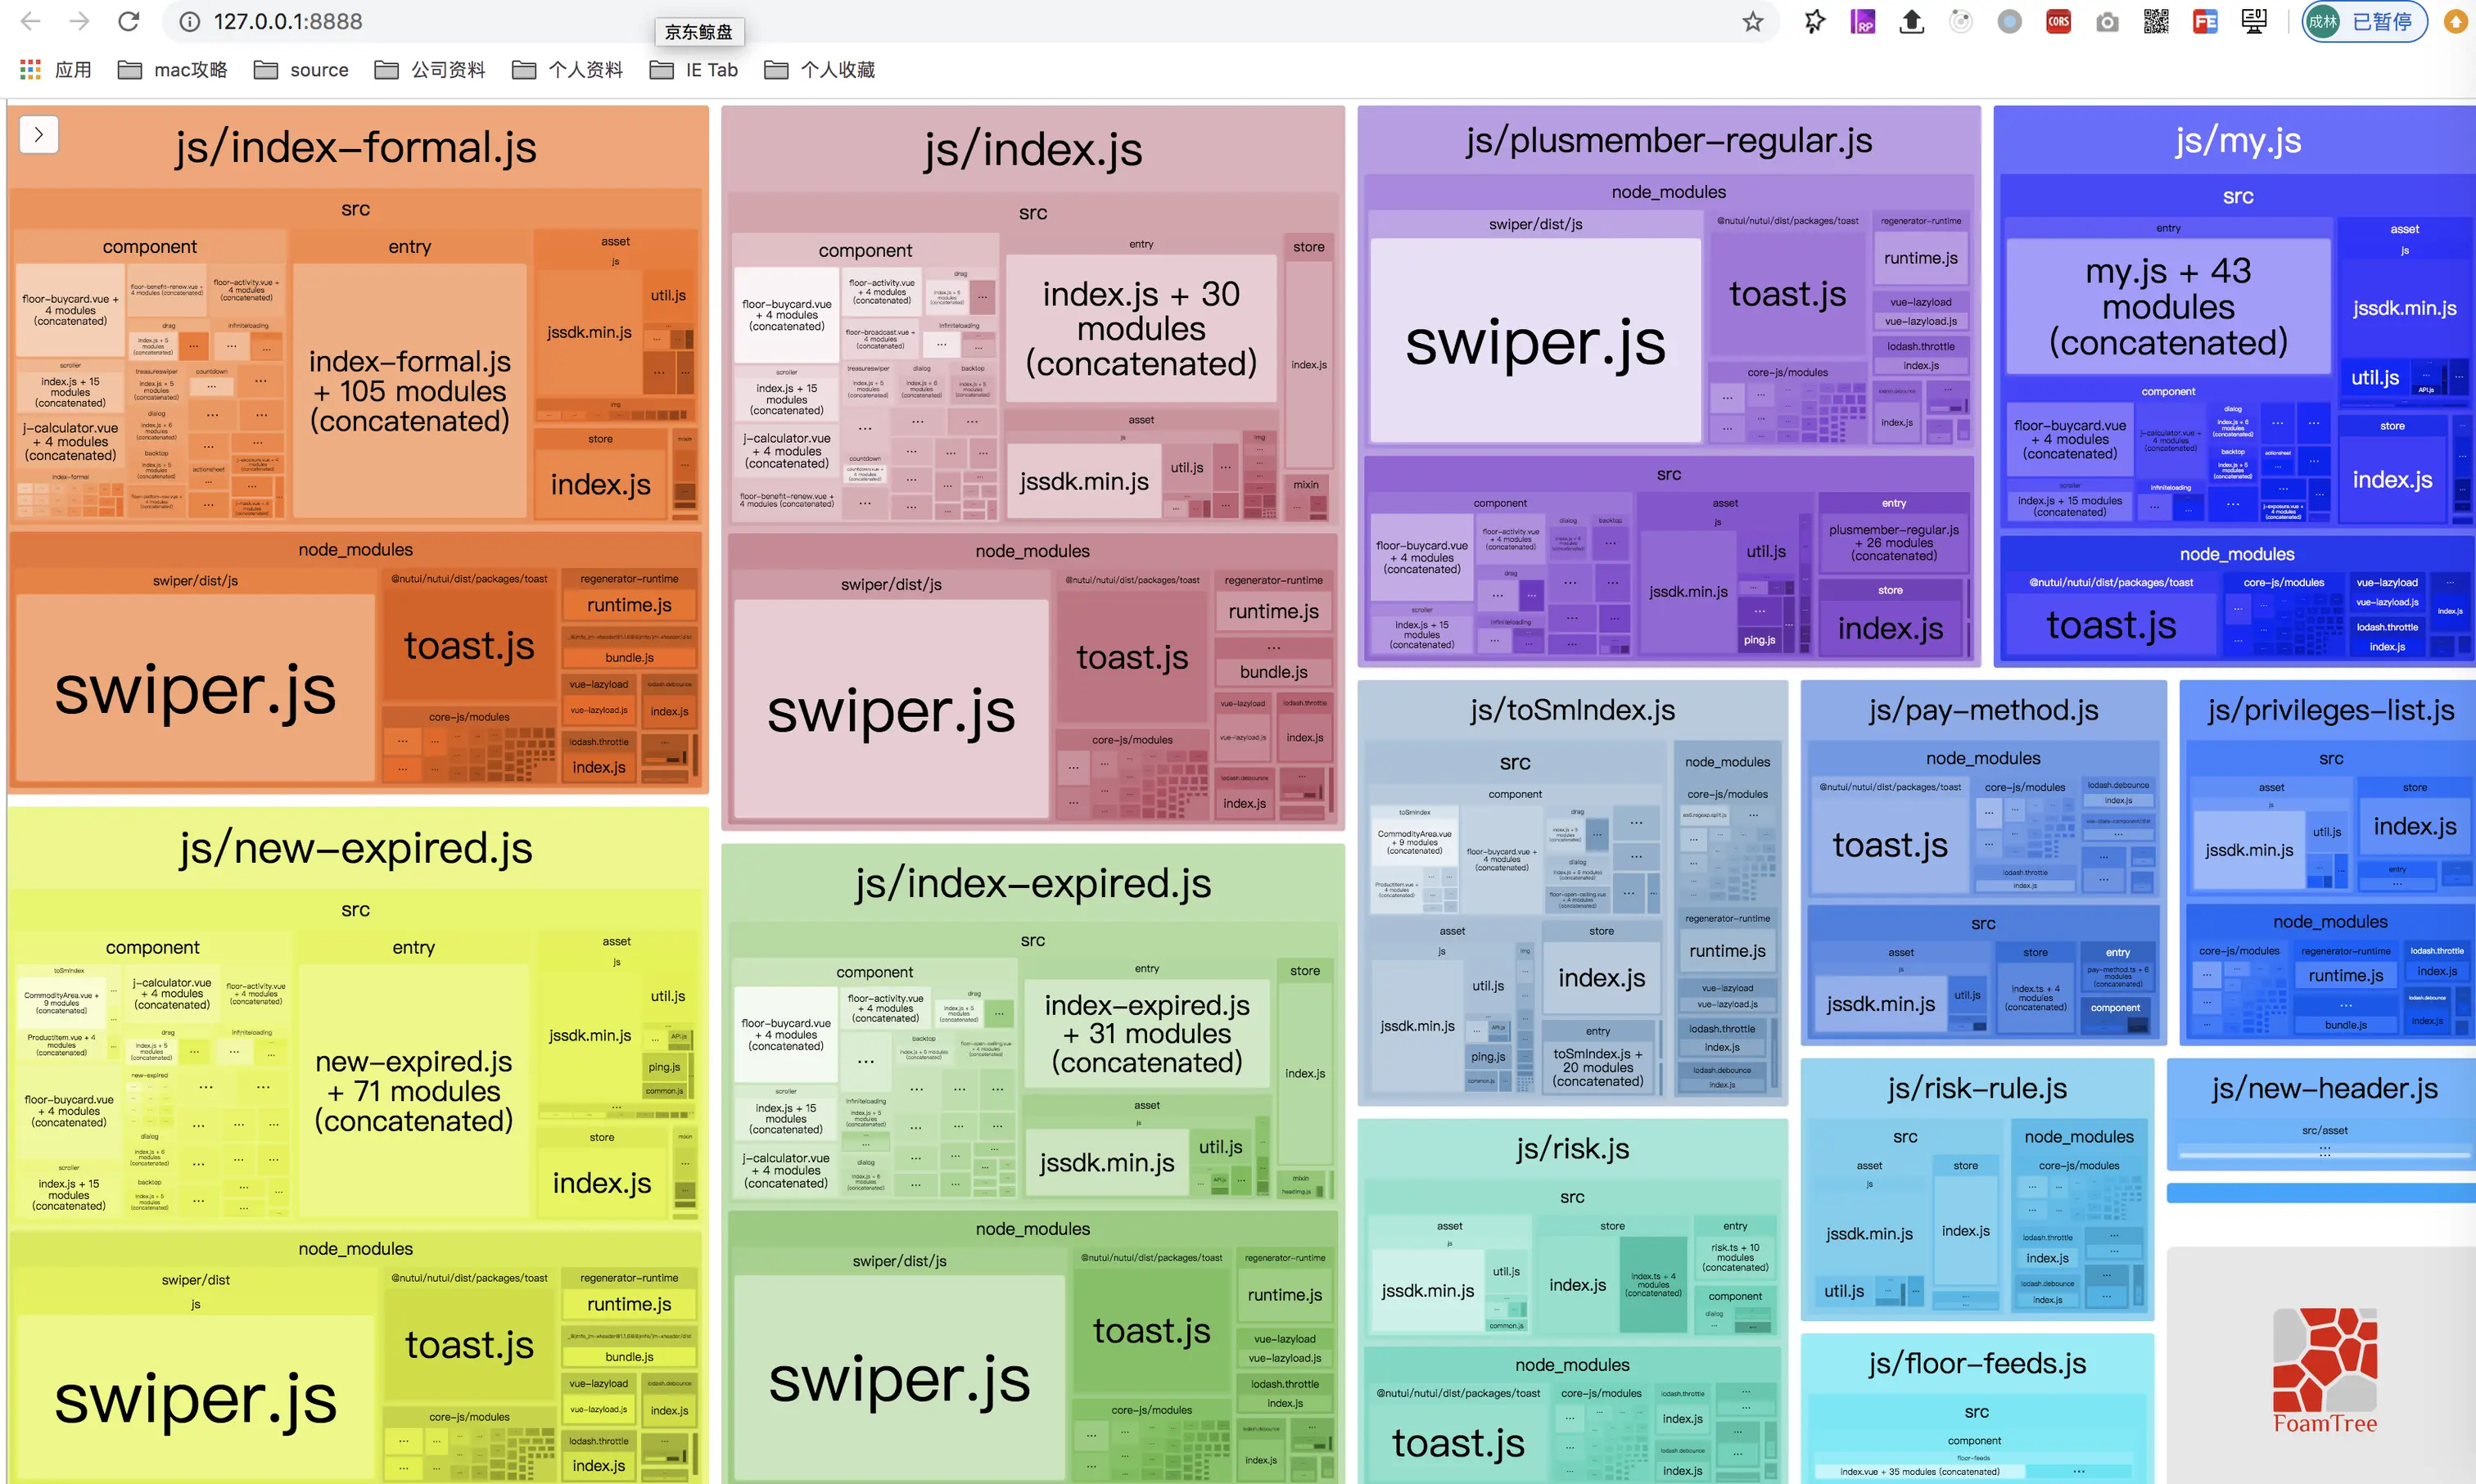Click the QR code extension icon

pos(2156,21)
